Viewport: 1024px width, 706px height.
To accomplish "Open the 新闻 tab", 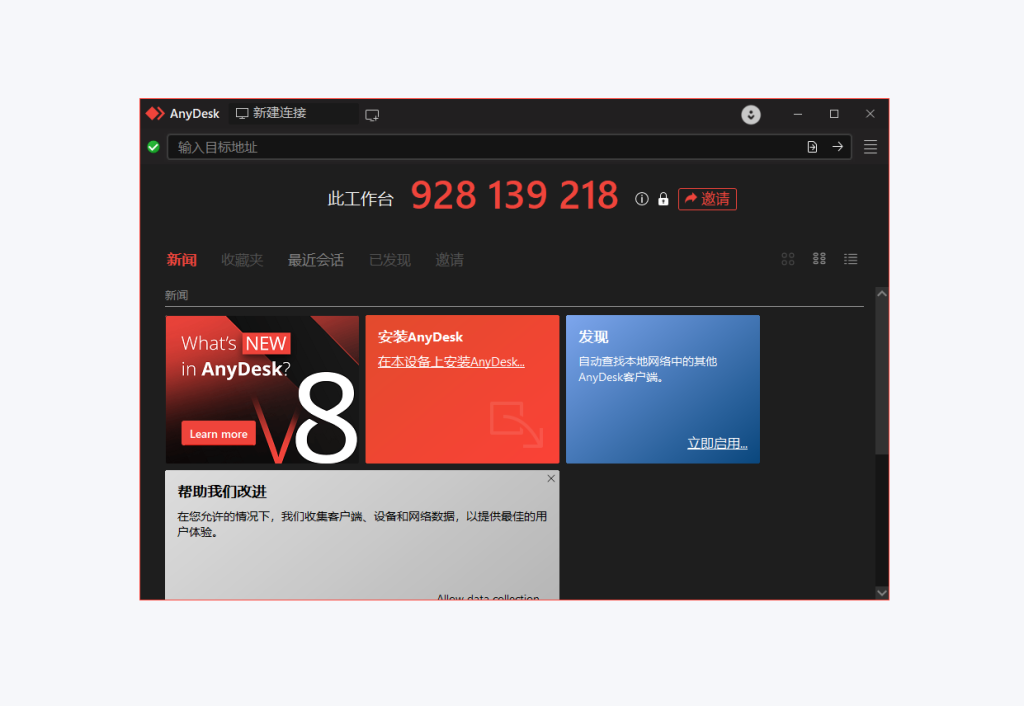I will pos(182,260).
